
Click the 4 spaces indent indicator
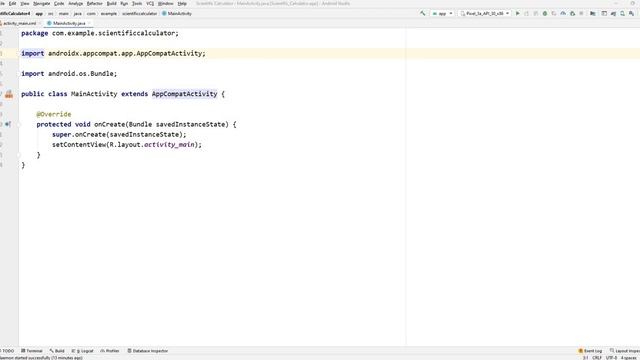tap(629, 358)
